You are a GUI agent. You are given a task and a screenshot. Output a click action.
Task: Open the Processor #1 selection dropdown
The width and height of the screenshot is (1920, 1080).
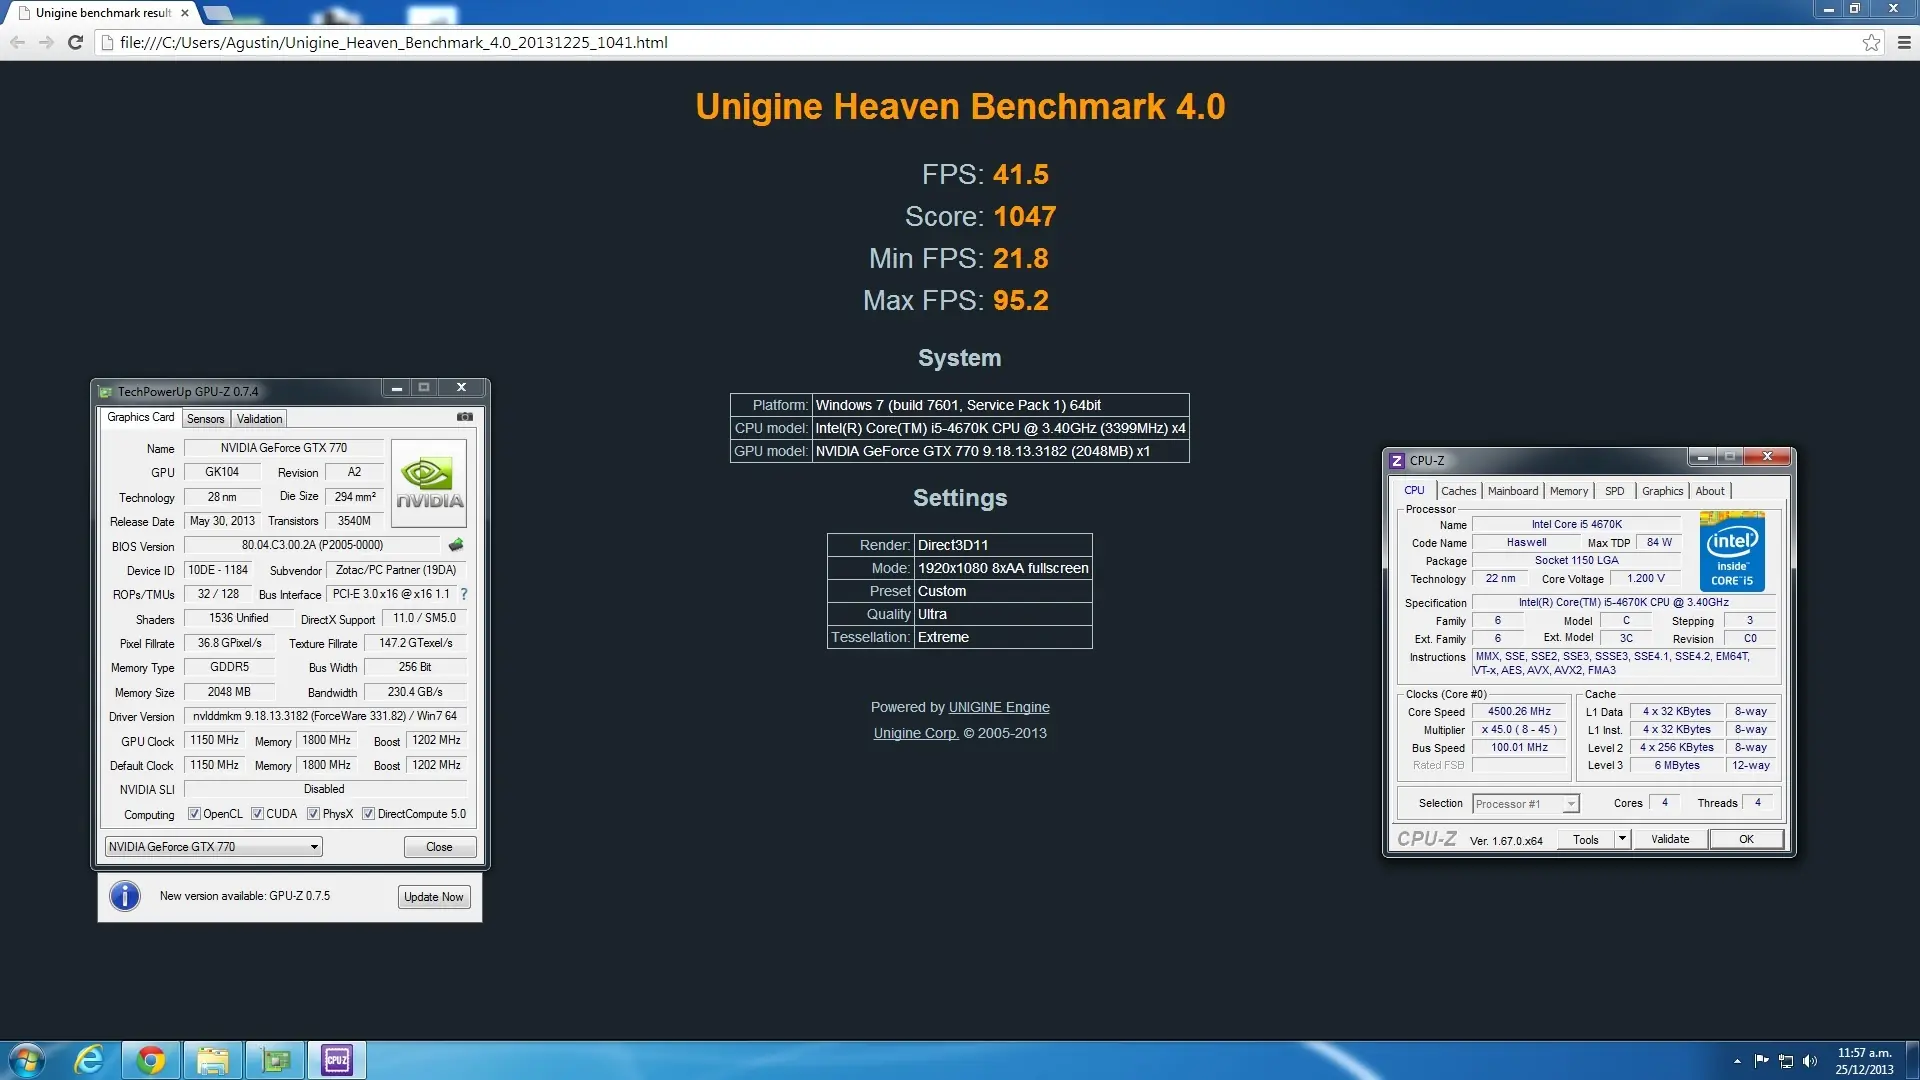1525,804
